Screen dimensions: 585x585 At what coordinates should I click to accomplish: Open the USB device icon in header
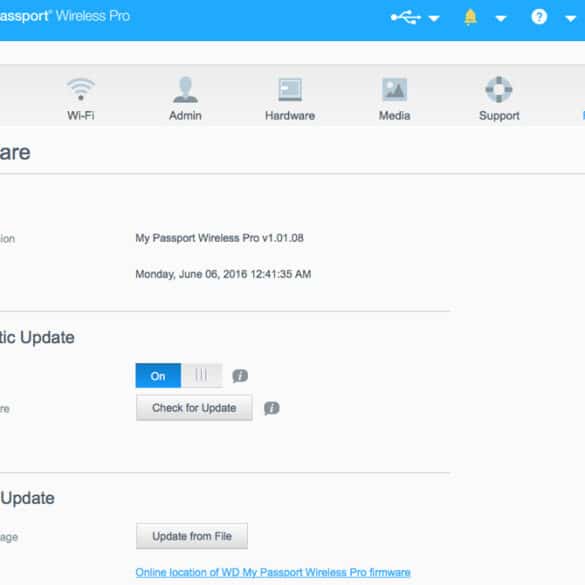click(x=406, y=17)
